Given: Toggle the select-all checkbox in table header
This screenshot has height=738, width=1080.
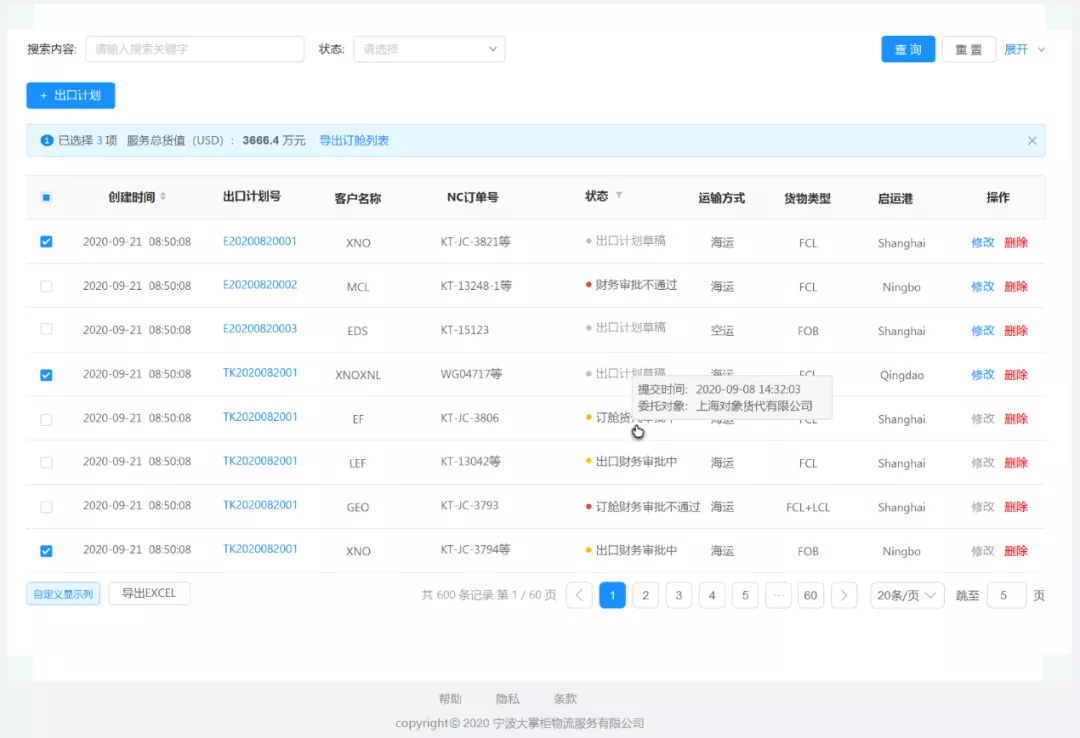Looking at the screenshot, I should pos(46,197).
